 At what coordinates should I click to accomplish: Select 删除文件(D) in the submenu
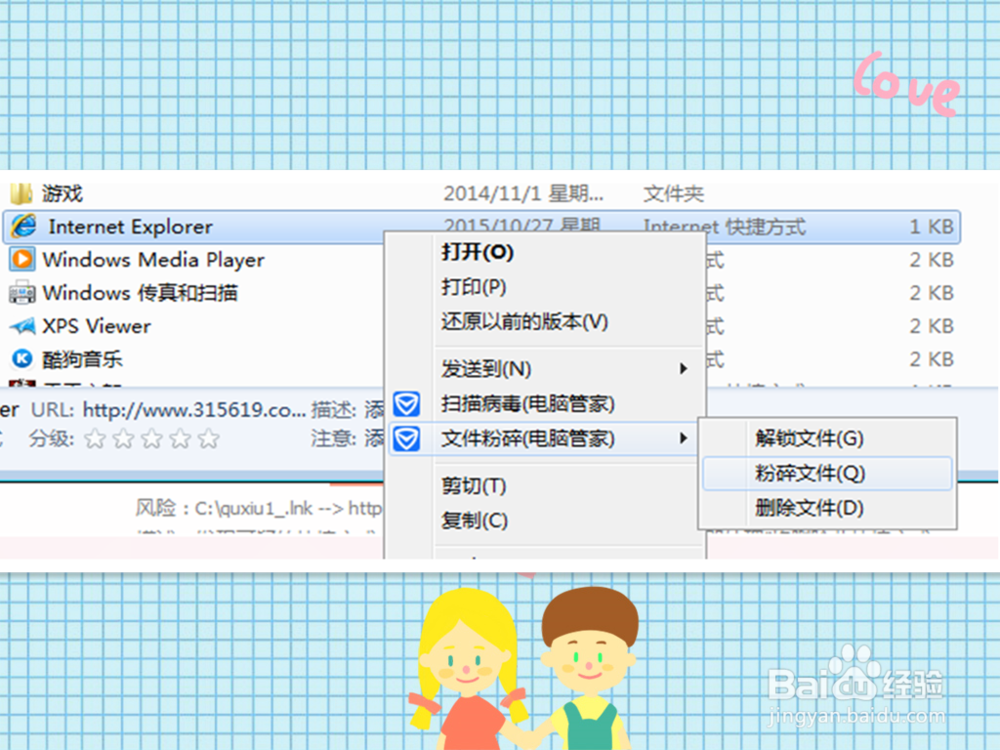point(809,508)
